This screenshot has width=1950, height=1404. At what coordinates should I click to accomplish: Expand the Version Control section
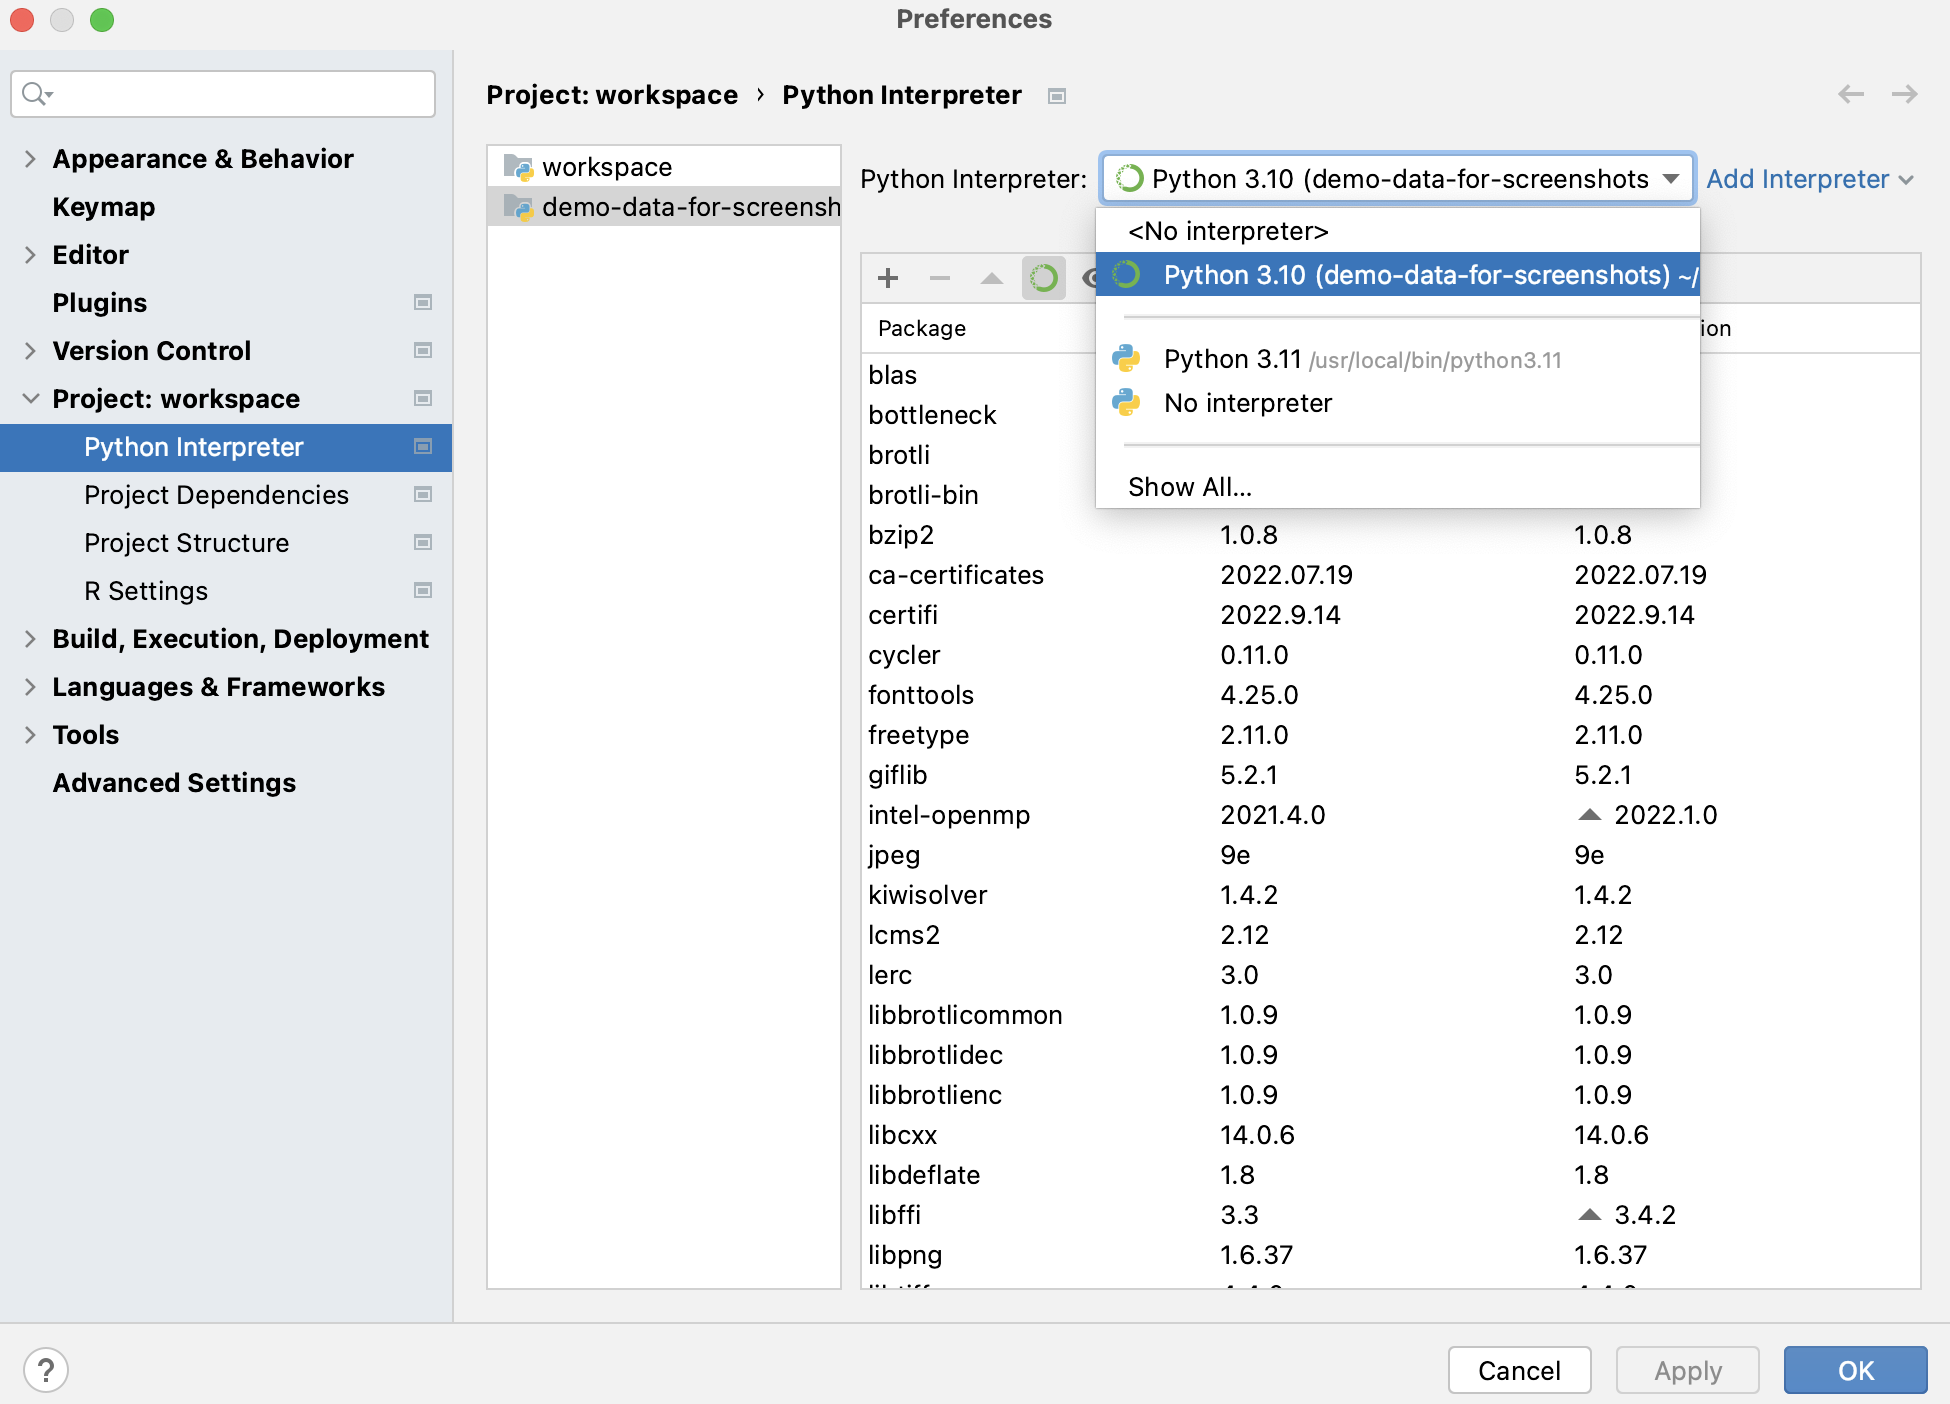tap(30, 351)
